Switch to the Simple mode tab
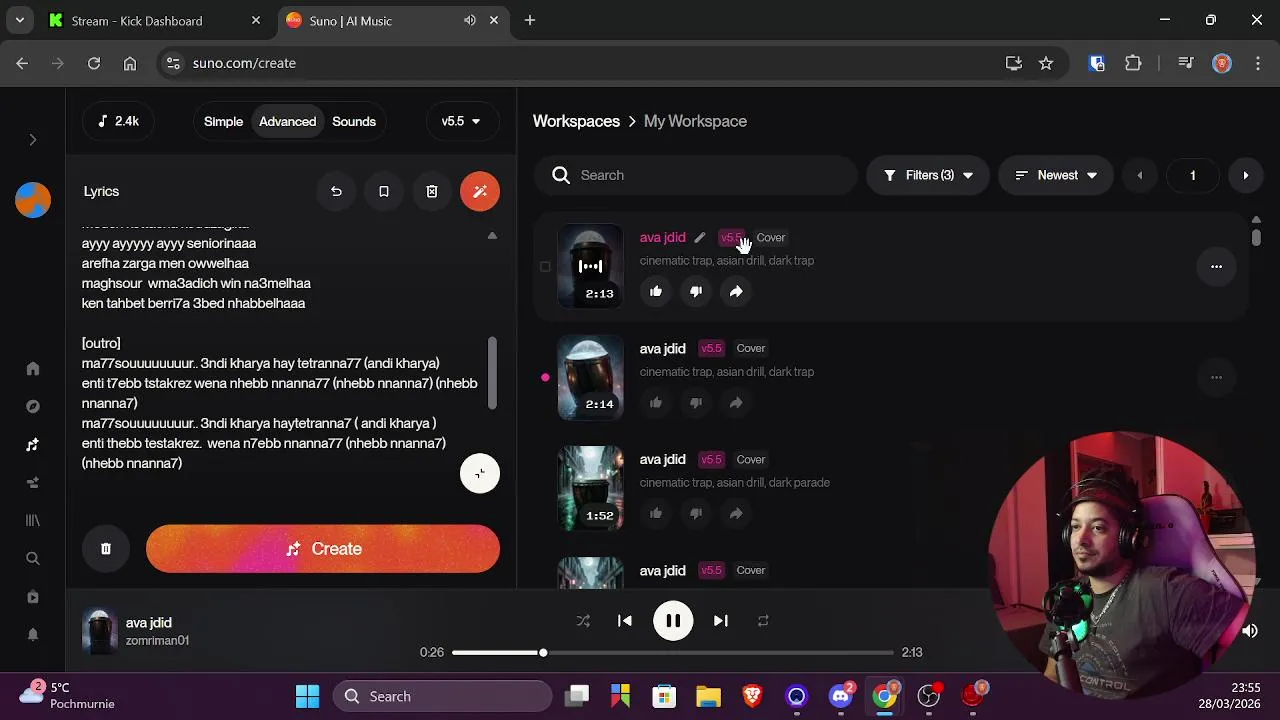 223,121
